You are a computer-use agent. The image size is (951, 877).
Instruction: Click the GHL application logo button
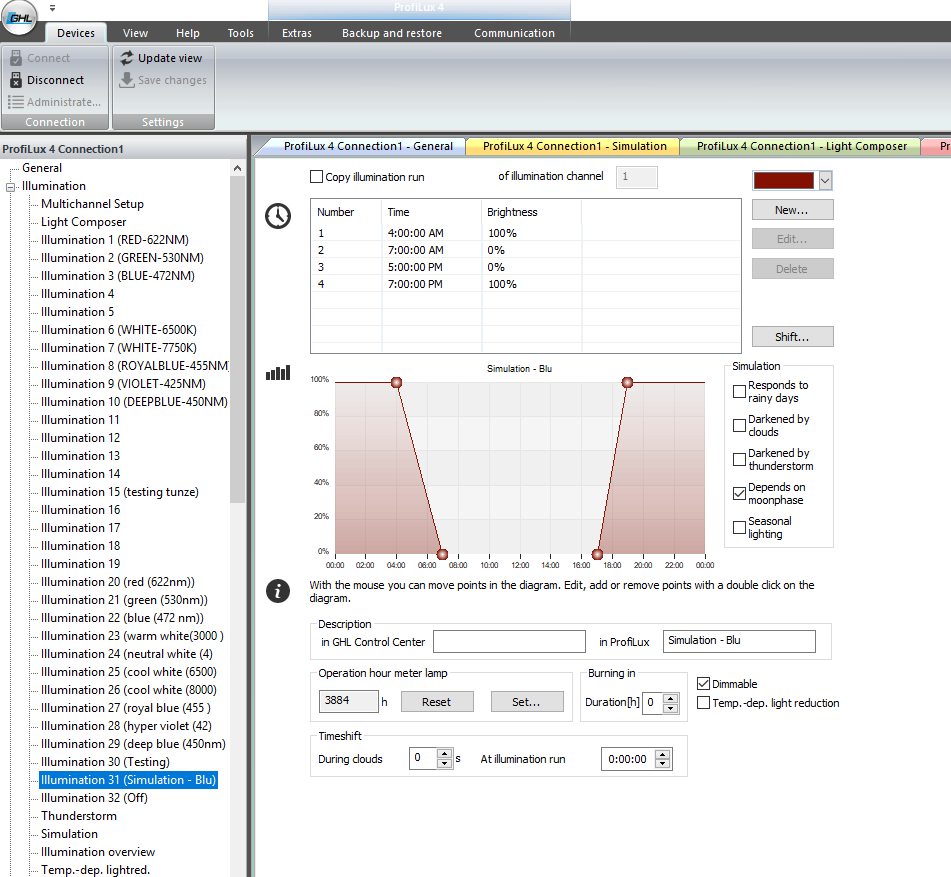pyautogui.click(x=19, y=17)
